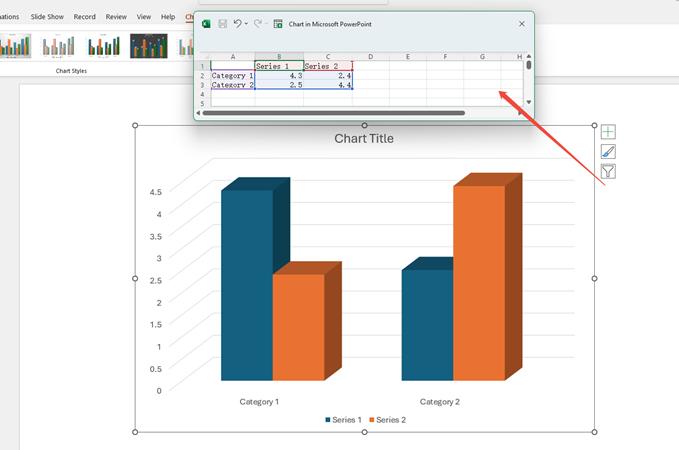Select column D header in the data sheet
Screen dimensions: 679x450
371,57
